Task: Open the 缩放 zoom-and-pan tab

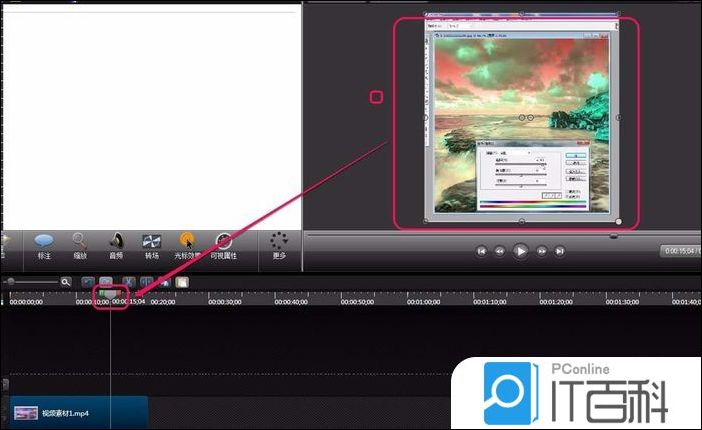Action: click(x=80, y=246)
